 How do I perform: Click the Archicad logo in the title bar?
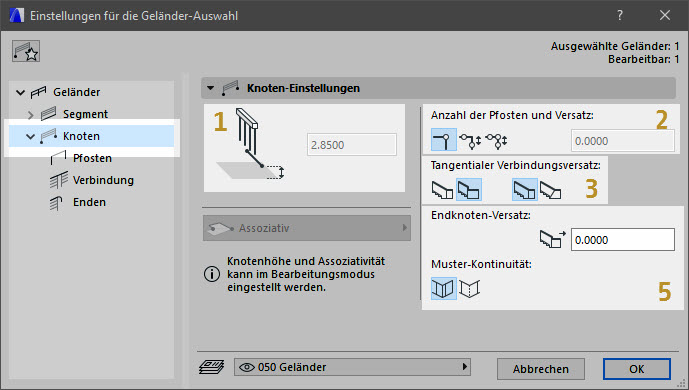(x=17, y=15)
